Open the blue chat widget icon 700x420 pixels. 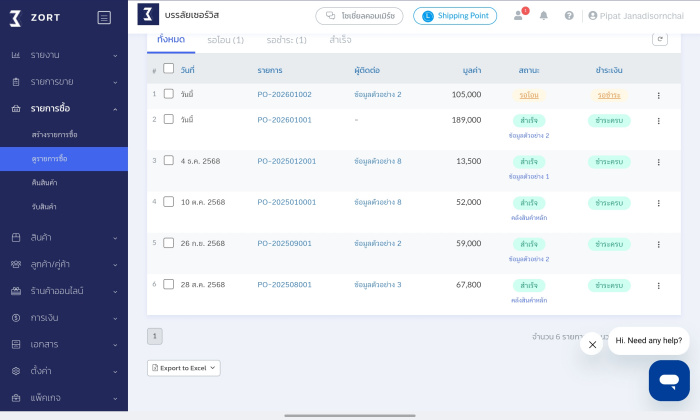[x=668, y=380]
